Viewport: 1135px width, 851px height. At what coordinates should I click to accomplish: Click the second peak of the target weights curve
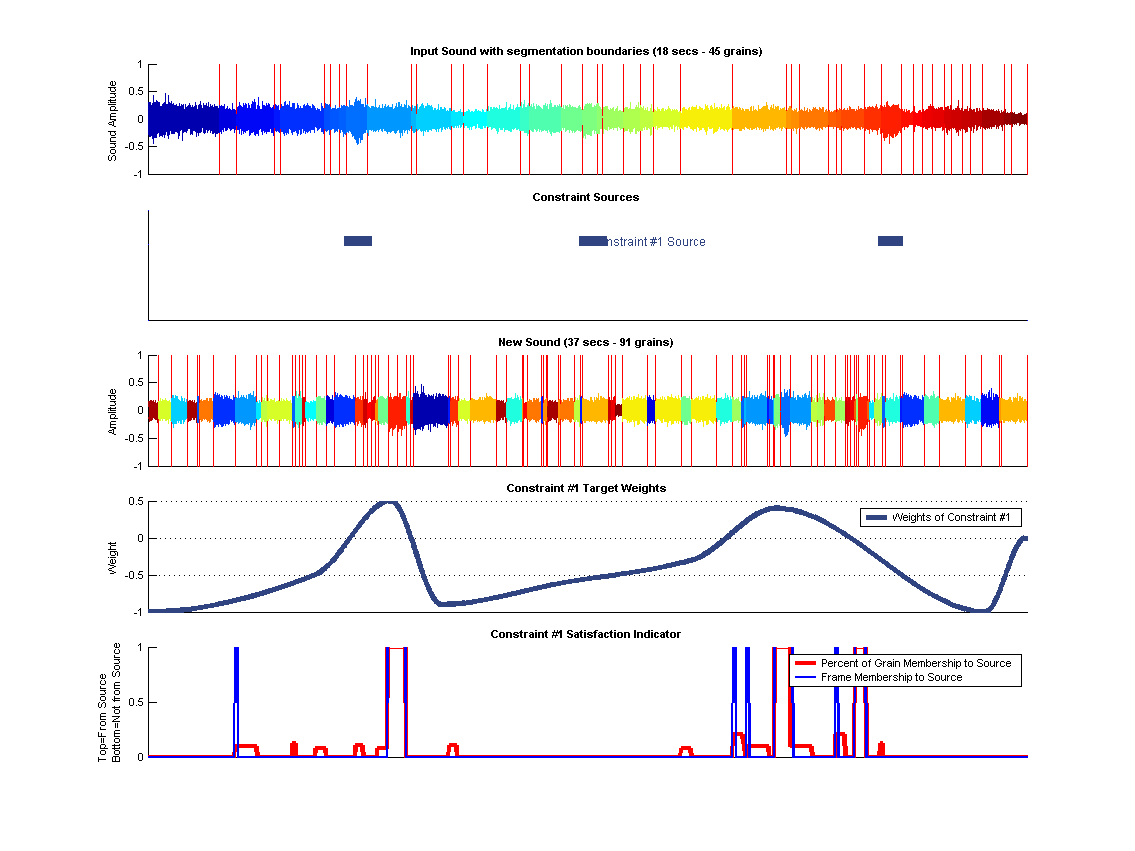[x=778, y=508]
